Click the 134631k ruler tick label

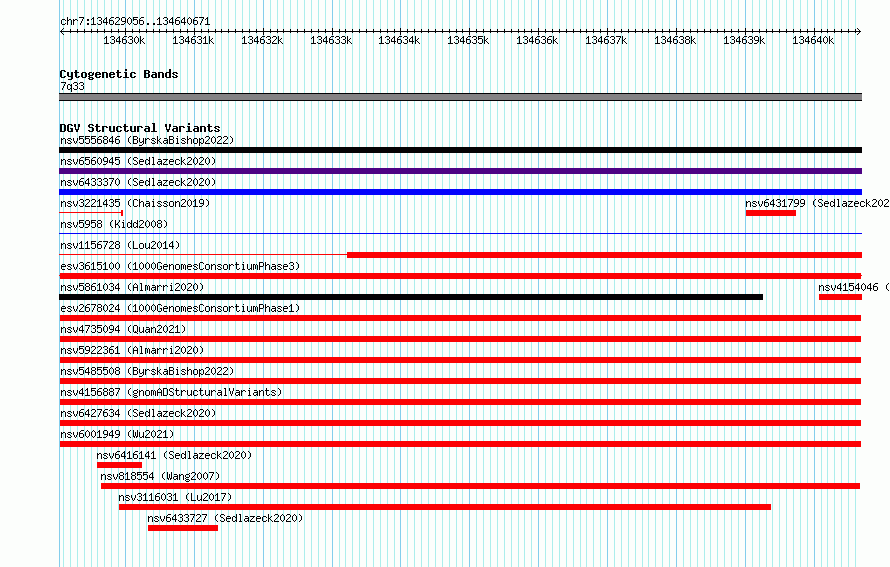click(x=193, y=41)
